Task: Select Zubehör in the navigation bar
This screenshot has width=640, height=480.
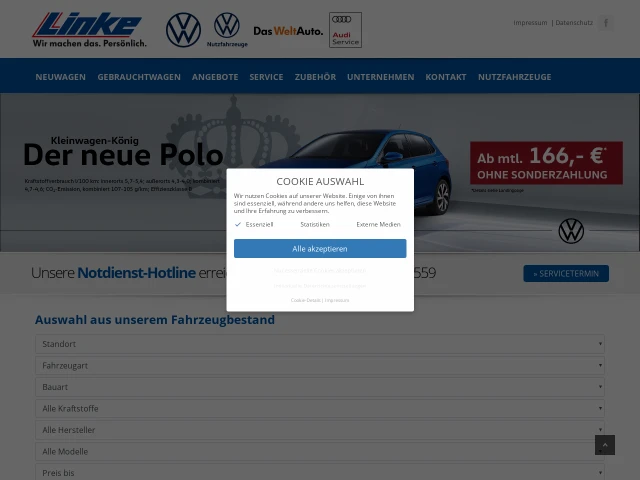Action: pyautogui.click(x=315, y=77)
